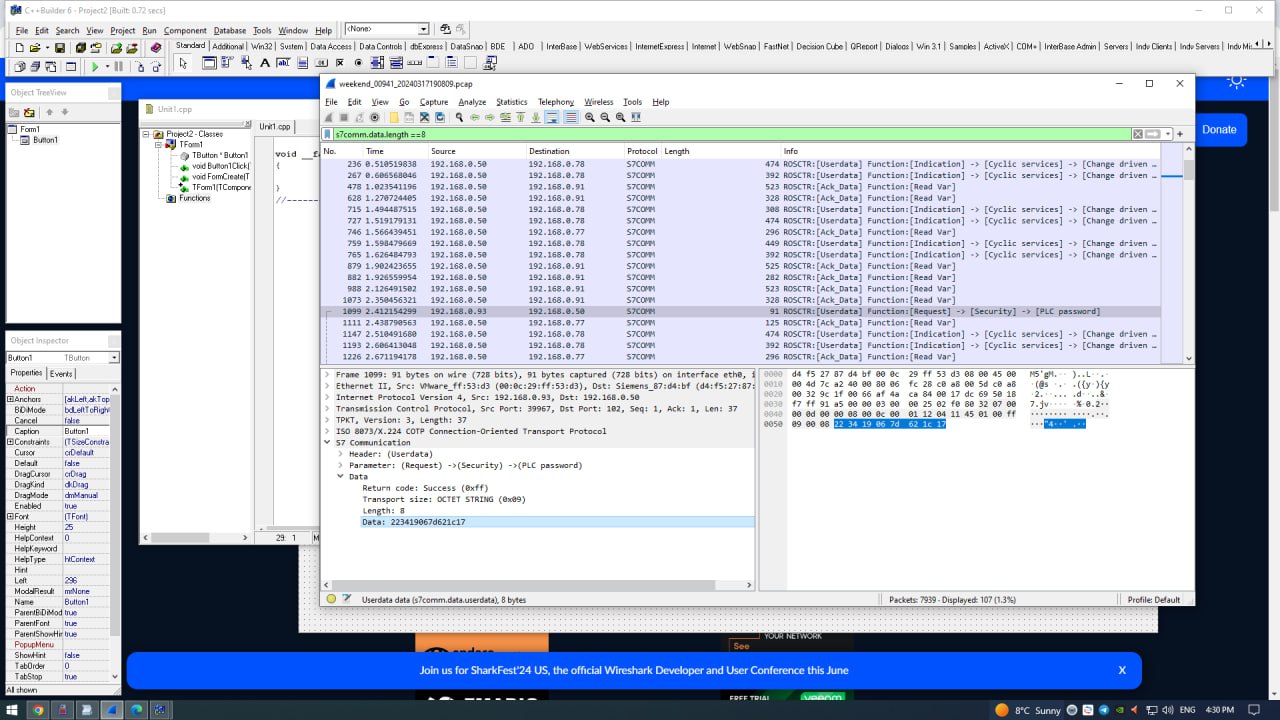Click reload capture file icon in Wireshark
Viewport: 1280px width, 720px height.
pos(440,117)
